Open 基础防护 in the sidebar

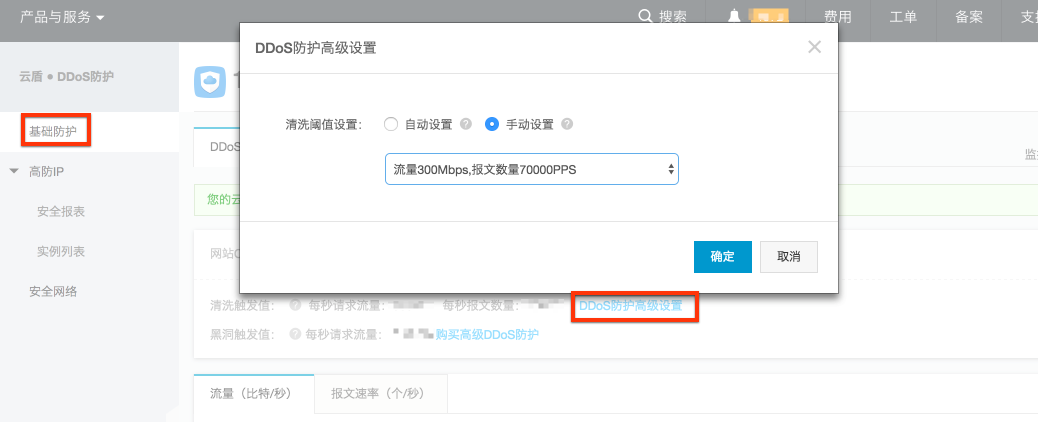pyautogui.click(x=54, y=131)
